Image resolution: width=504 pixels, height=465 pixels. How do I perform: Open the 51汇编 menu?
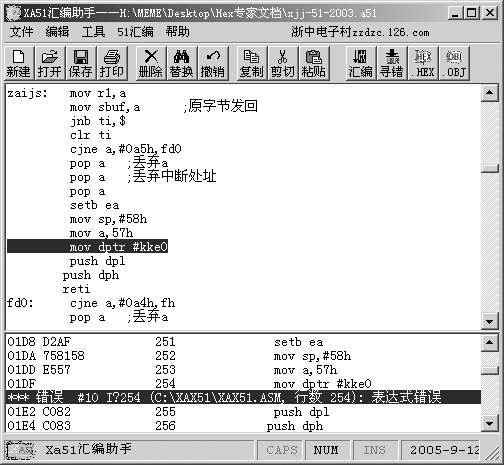point(135,32)
